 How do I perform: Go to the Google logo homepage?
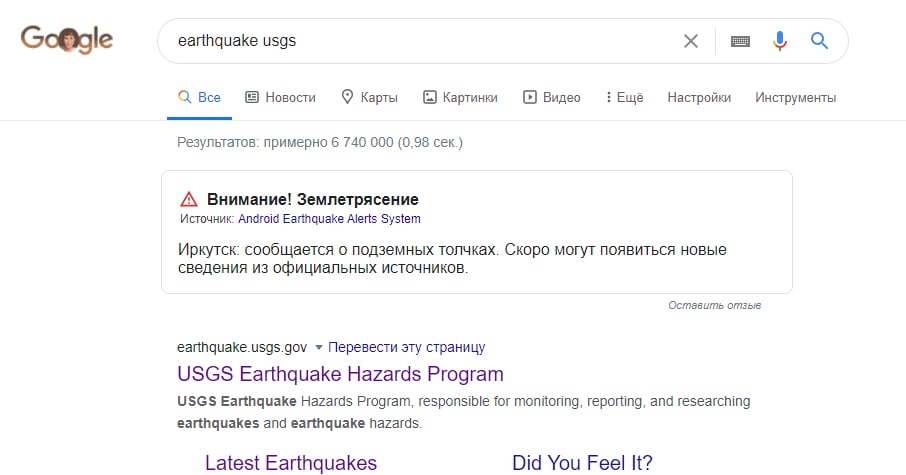(67, 40)
